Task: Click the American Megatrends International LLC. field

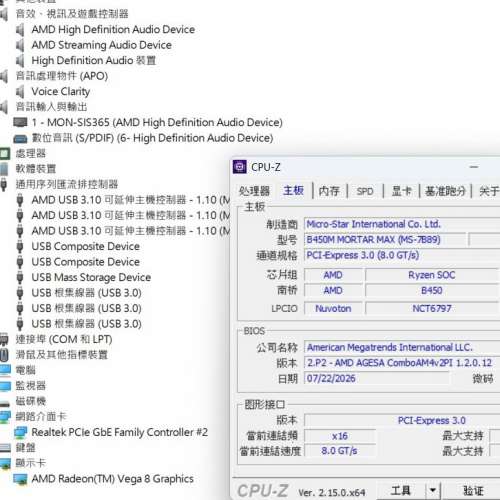Action: 402,347
